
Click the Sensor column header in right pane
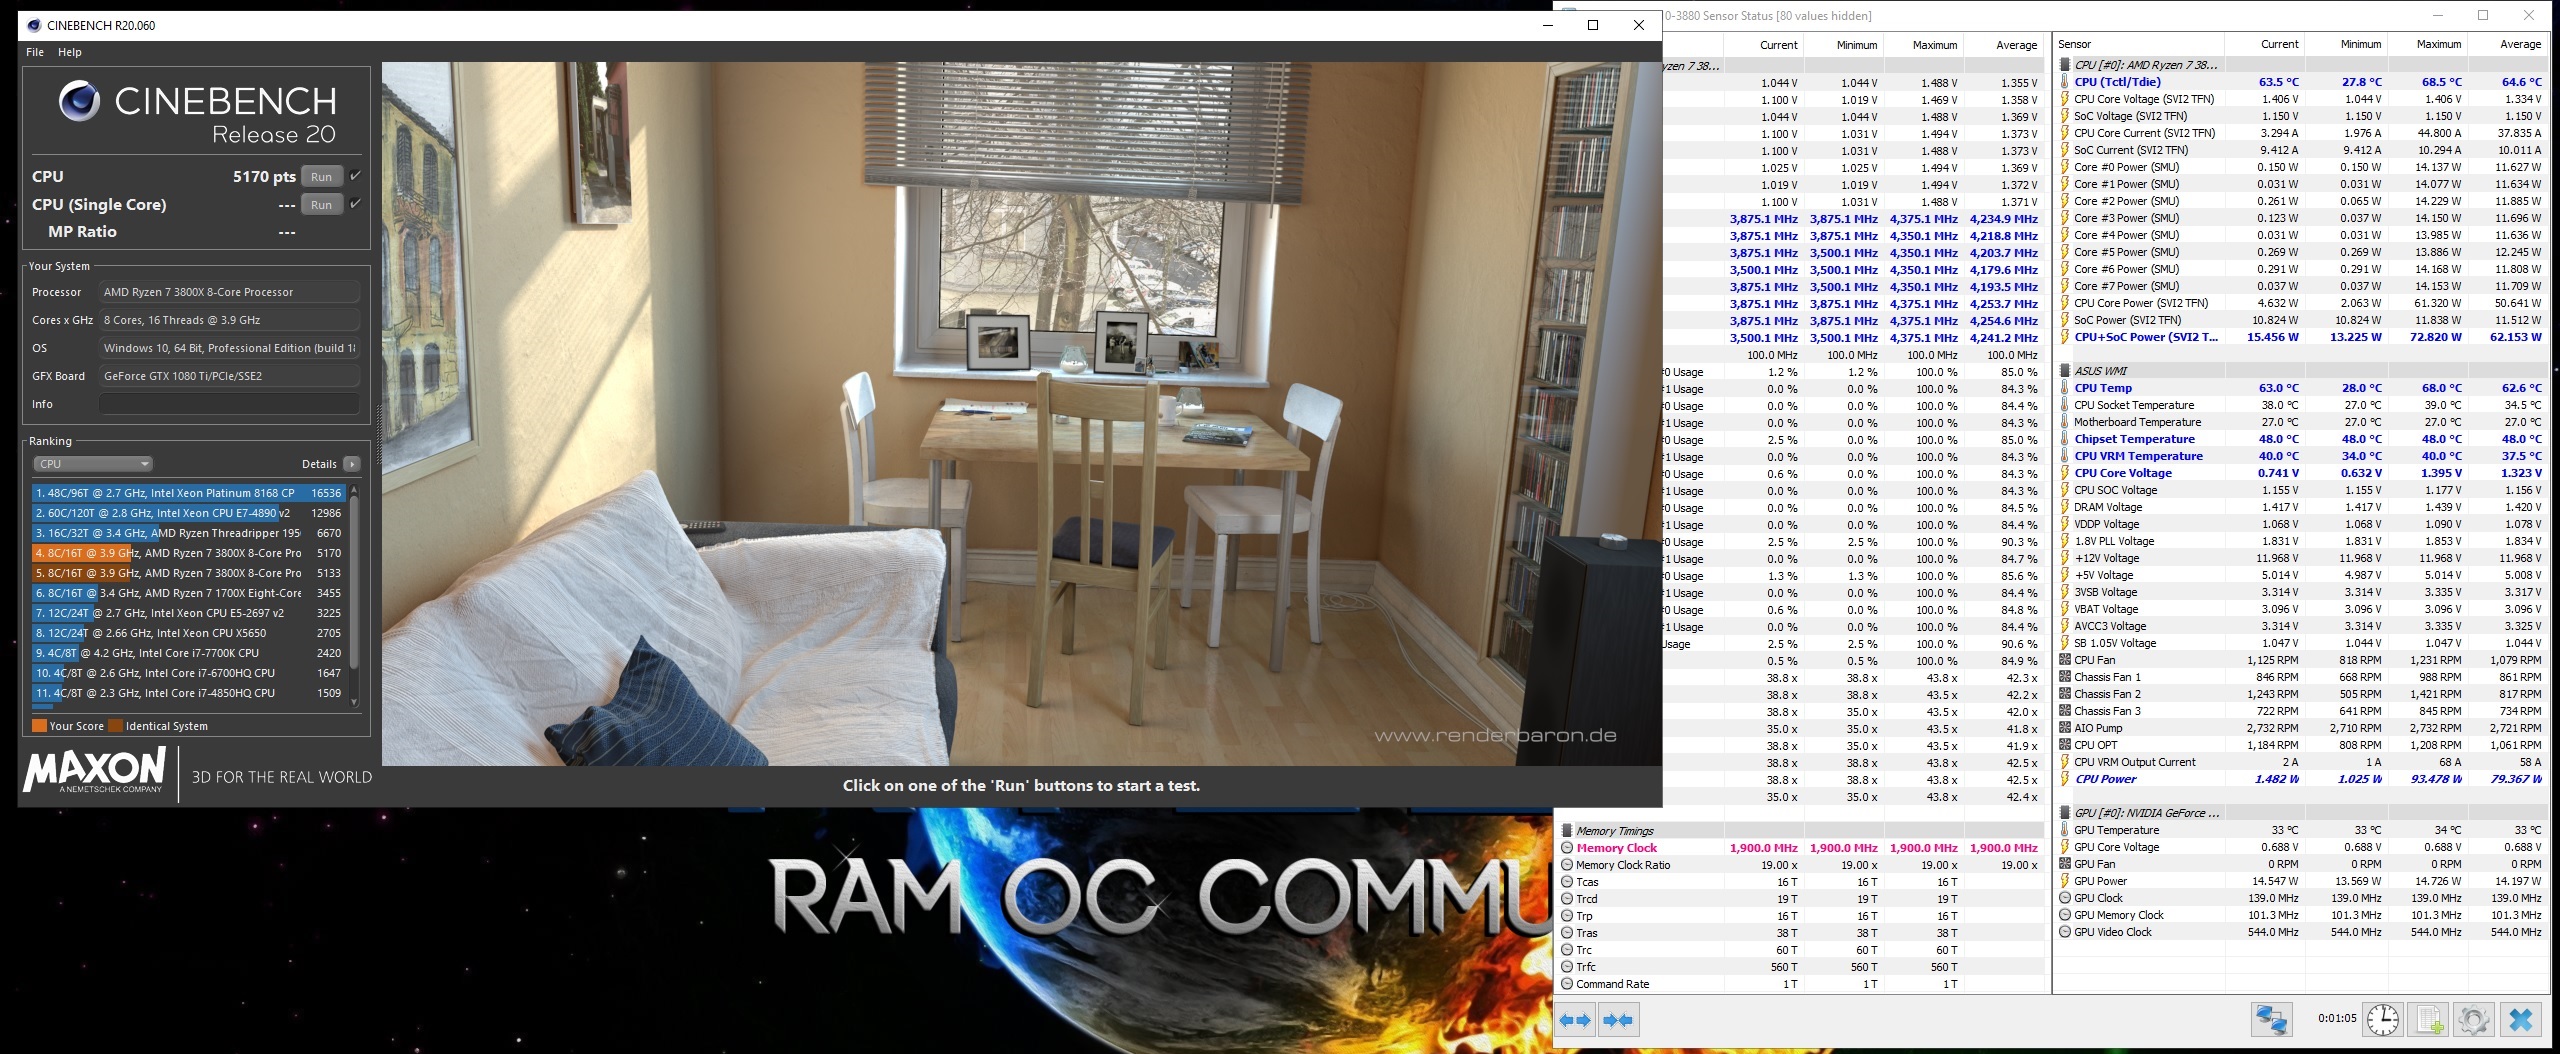point(2139,44)
